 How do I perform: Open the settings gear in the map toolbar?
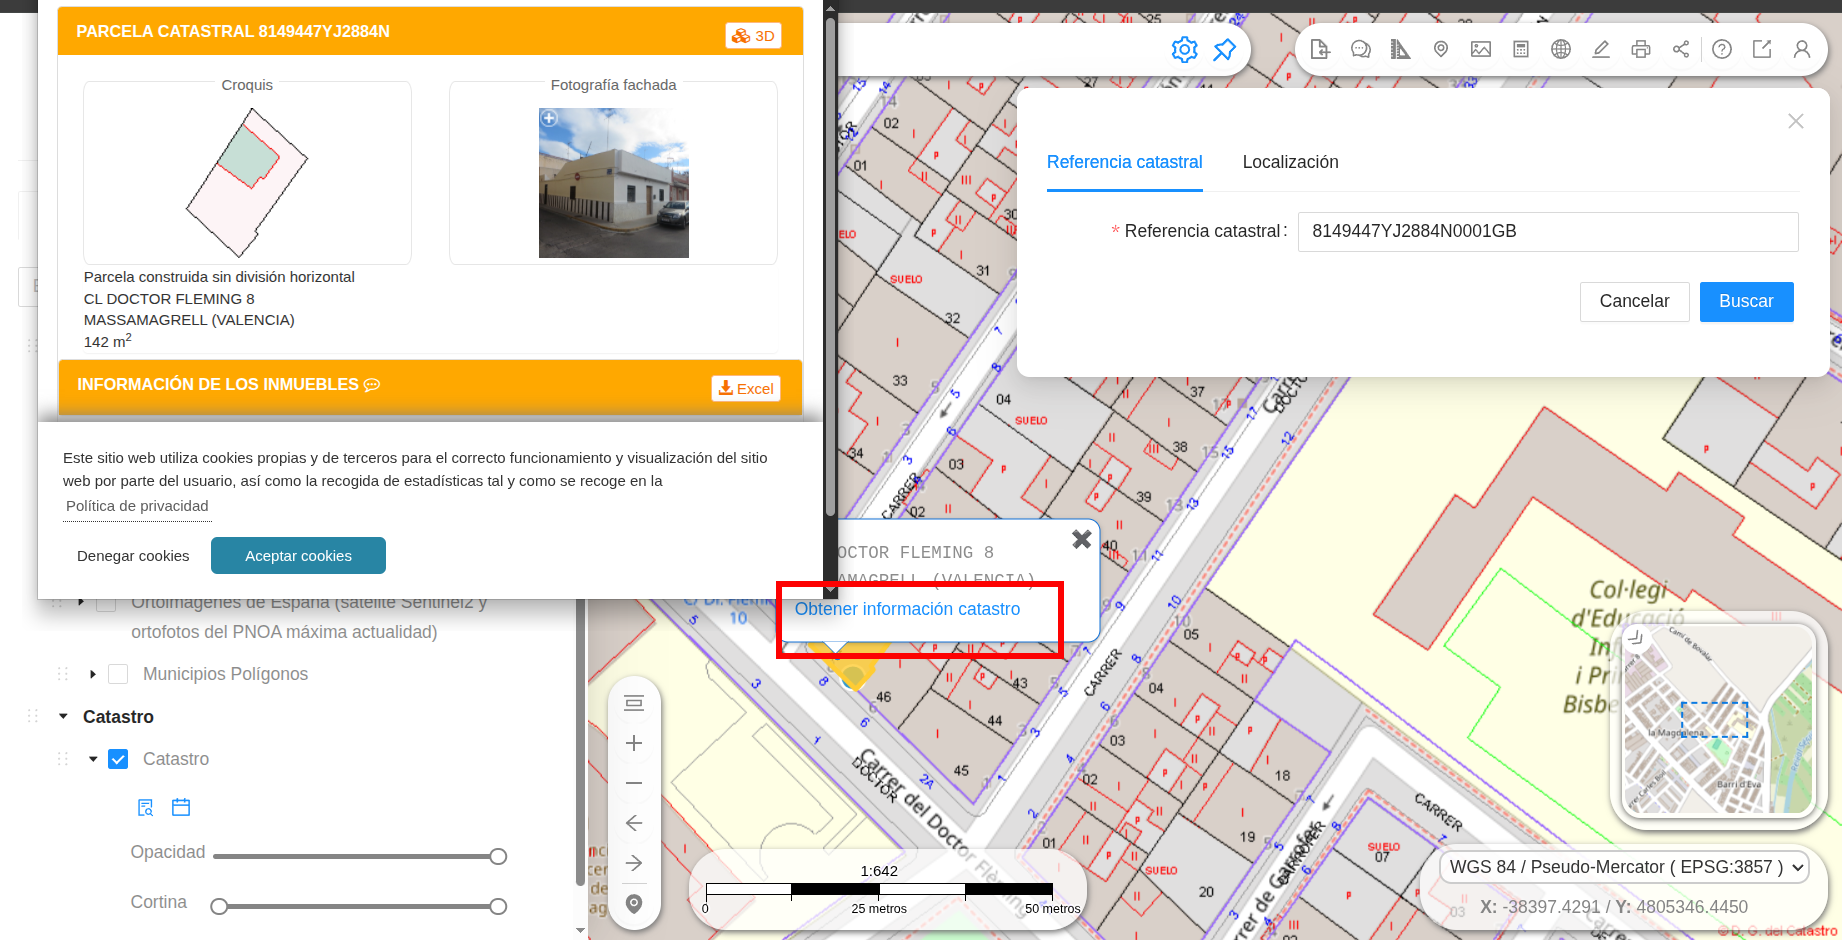[1184, 50]
